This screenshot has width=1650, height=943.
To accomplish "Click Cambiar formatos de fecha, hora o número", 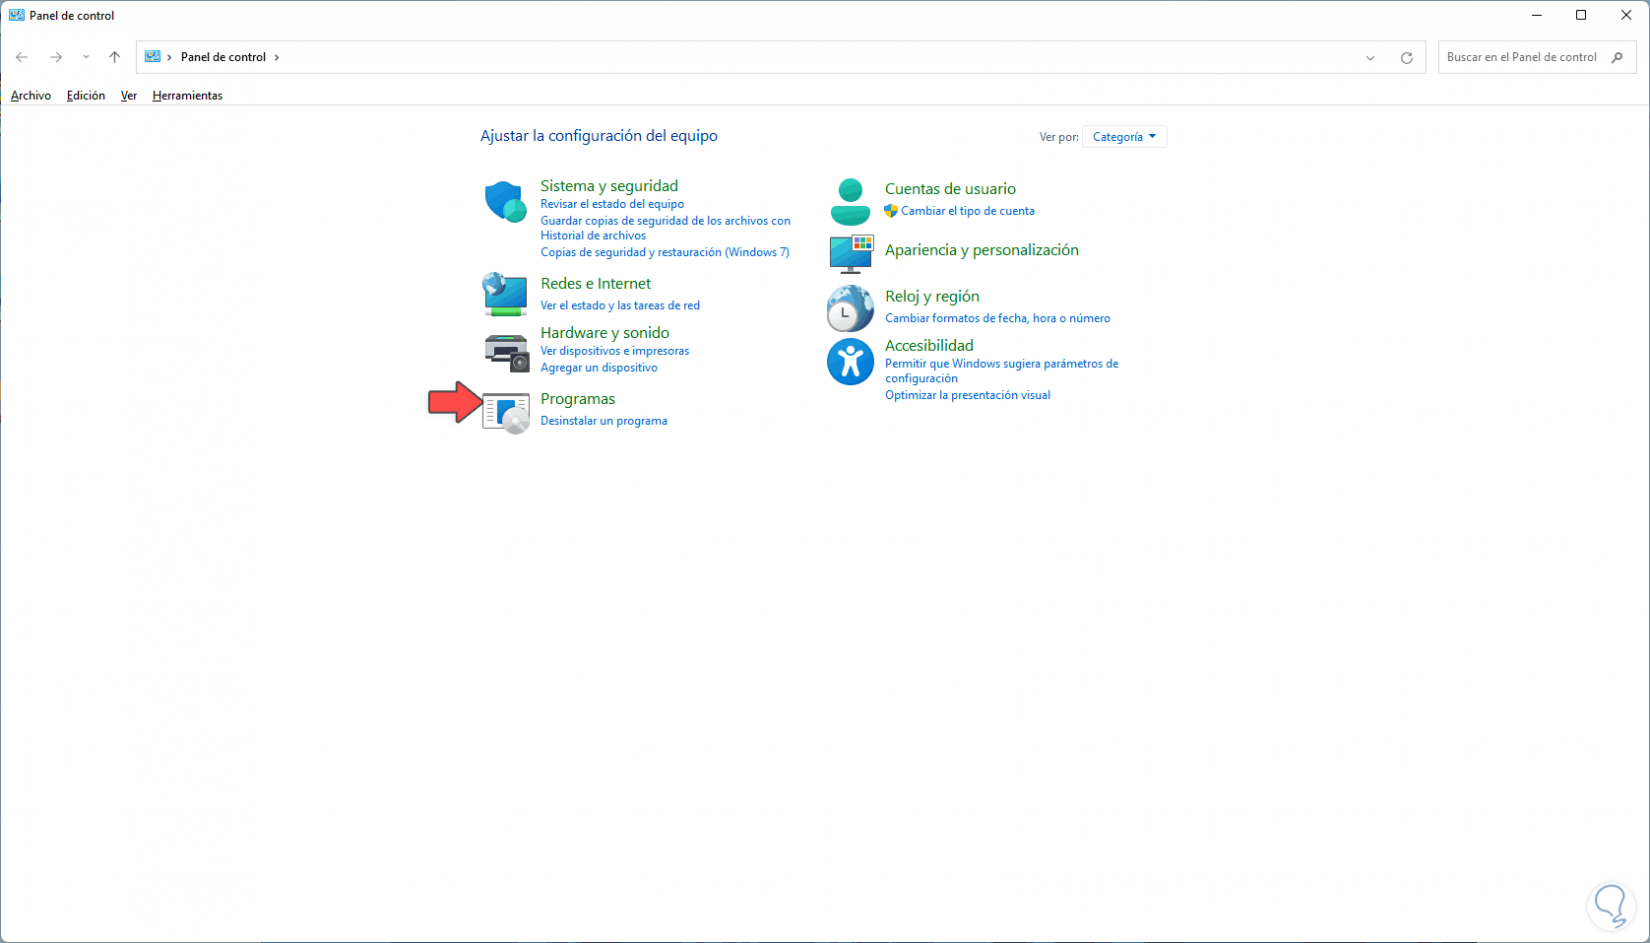I will tap(997, 318).
